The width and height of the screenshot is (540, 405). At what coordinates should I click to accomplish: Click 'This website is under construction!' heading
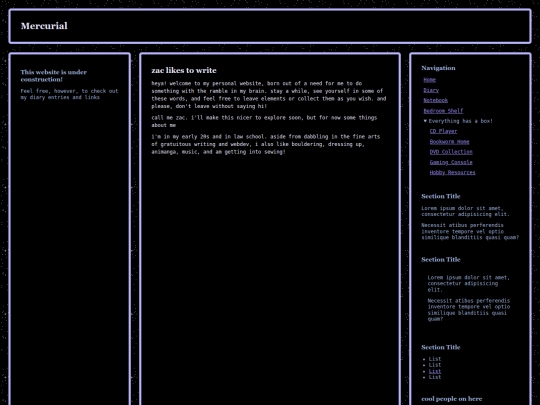[x=54, y=75]
